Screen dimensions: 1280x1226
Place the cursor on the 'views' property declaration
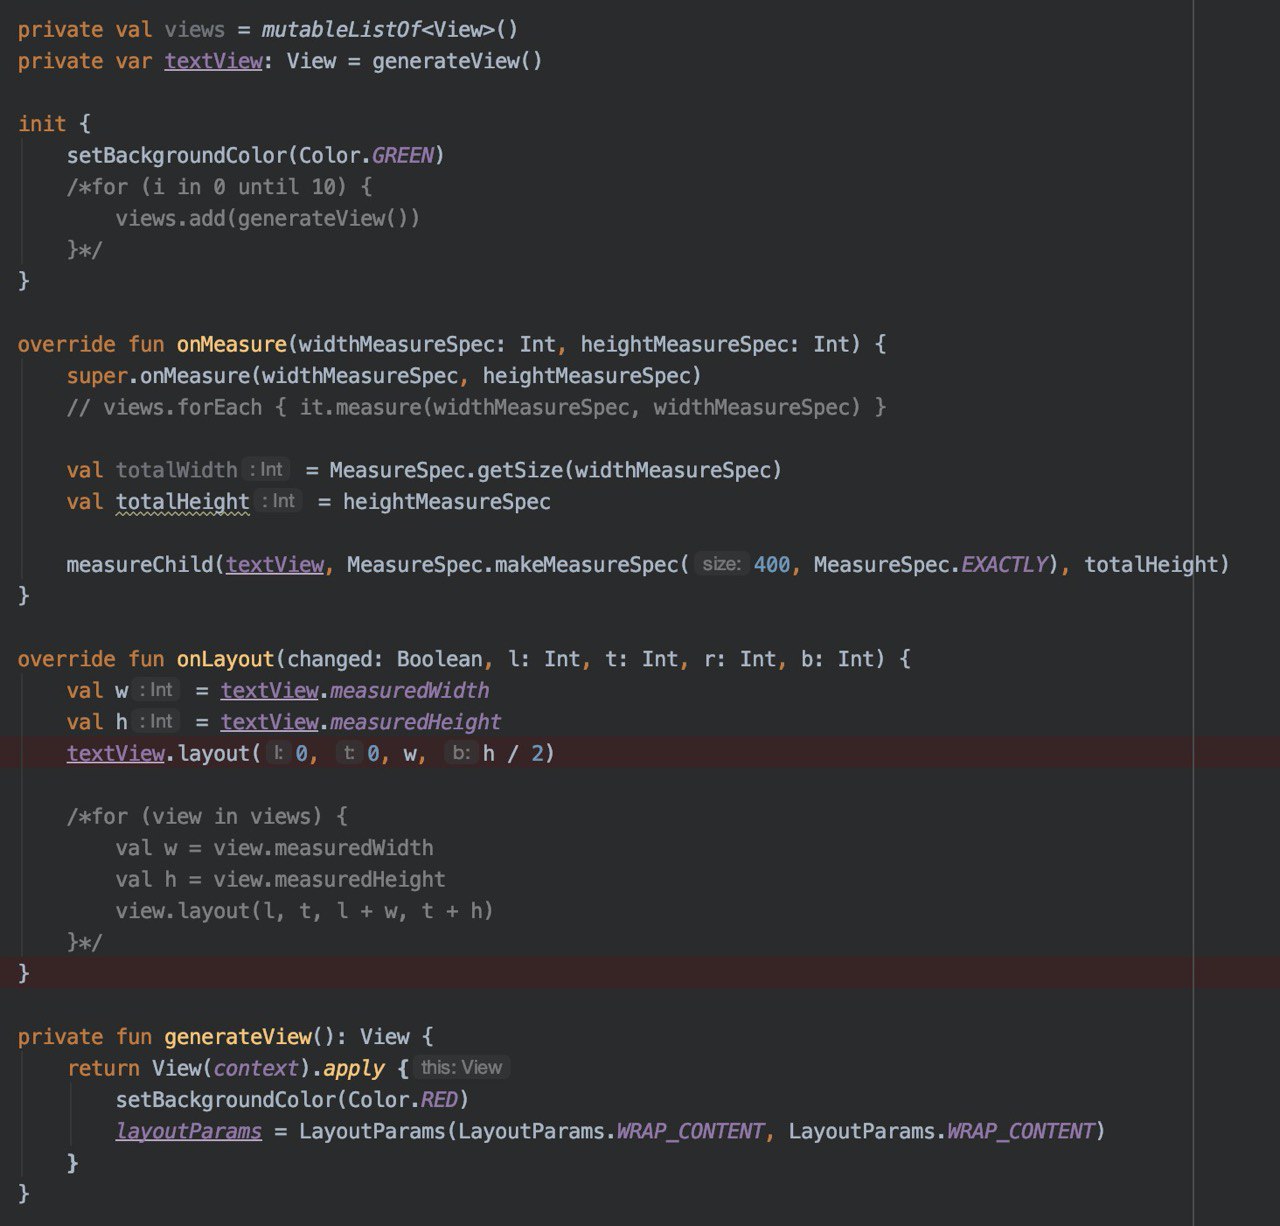(195, 30)
